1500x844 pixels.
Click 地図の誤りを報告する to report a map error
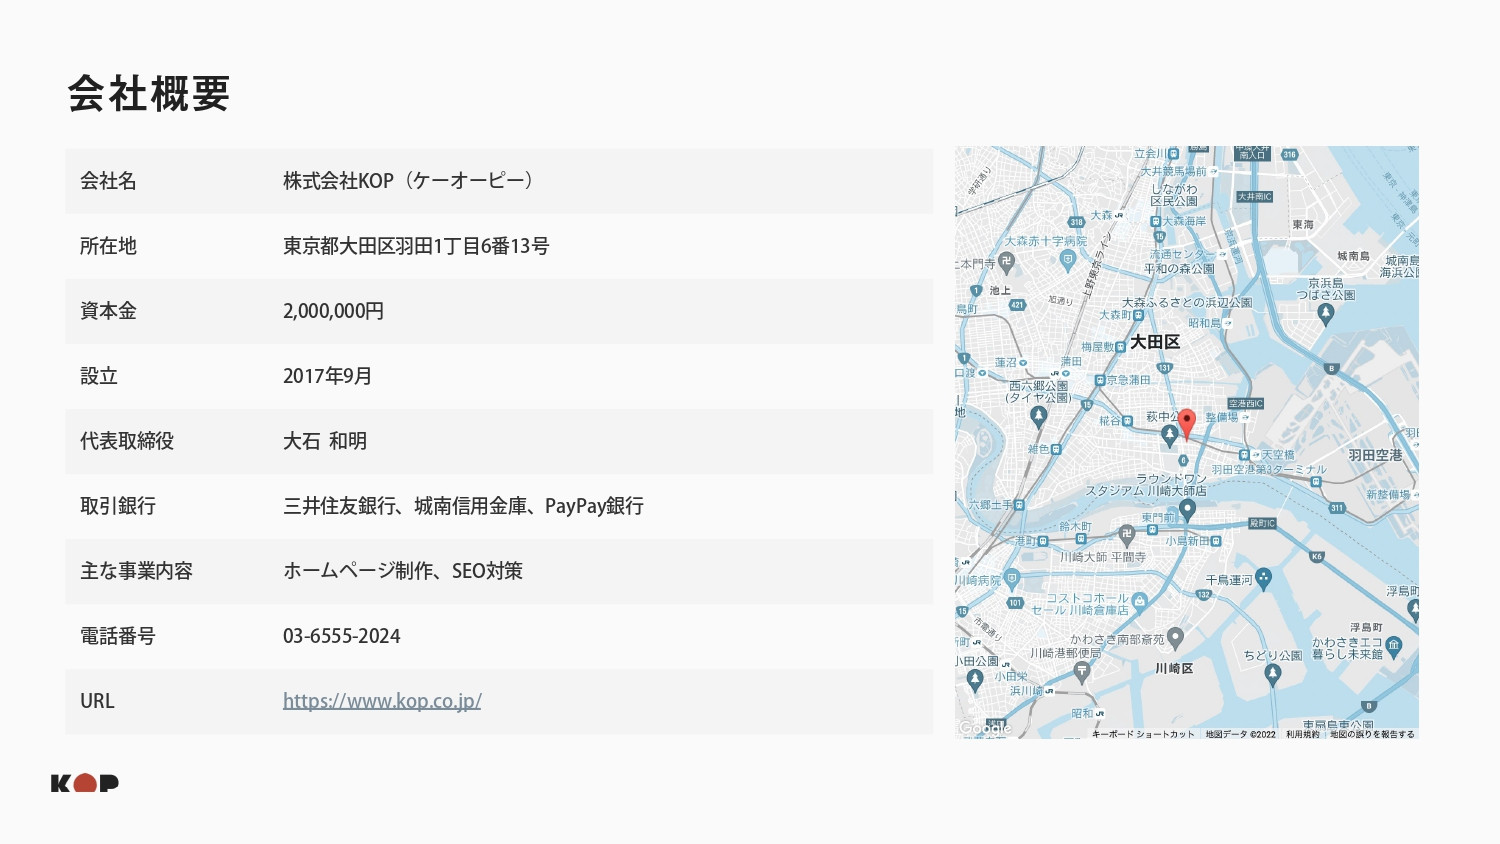pyautogui.click(x=1372, y=734)
